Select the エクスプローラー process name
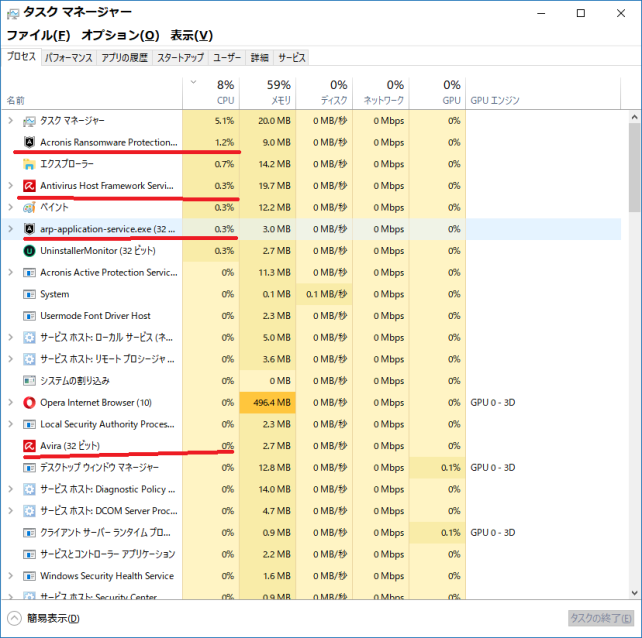The height and width of the screenshot is (638, 642). click(x=67, y=164)
